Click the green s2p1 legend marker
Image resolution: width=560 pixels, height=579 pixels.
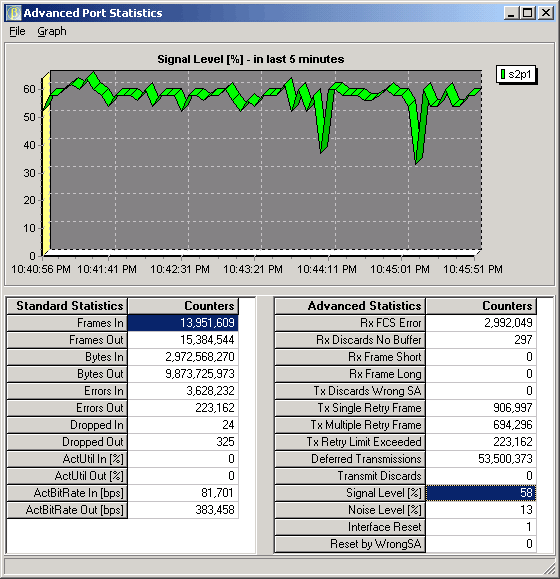click(x=502, y=75)
